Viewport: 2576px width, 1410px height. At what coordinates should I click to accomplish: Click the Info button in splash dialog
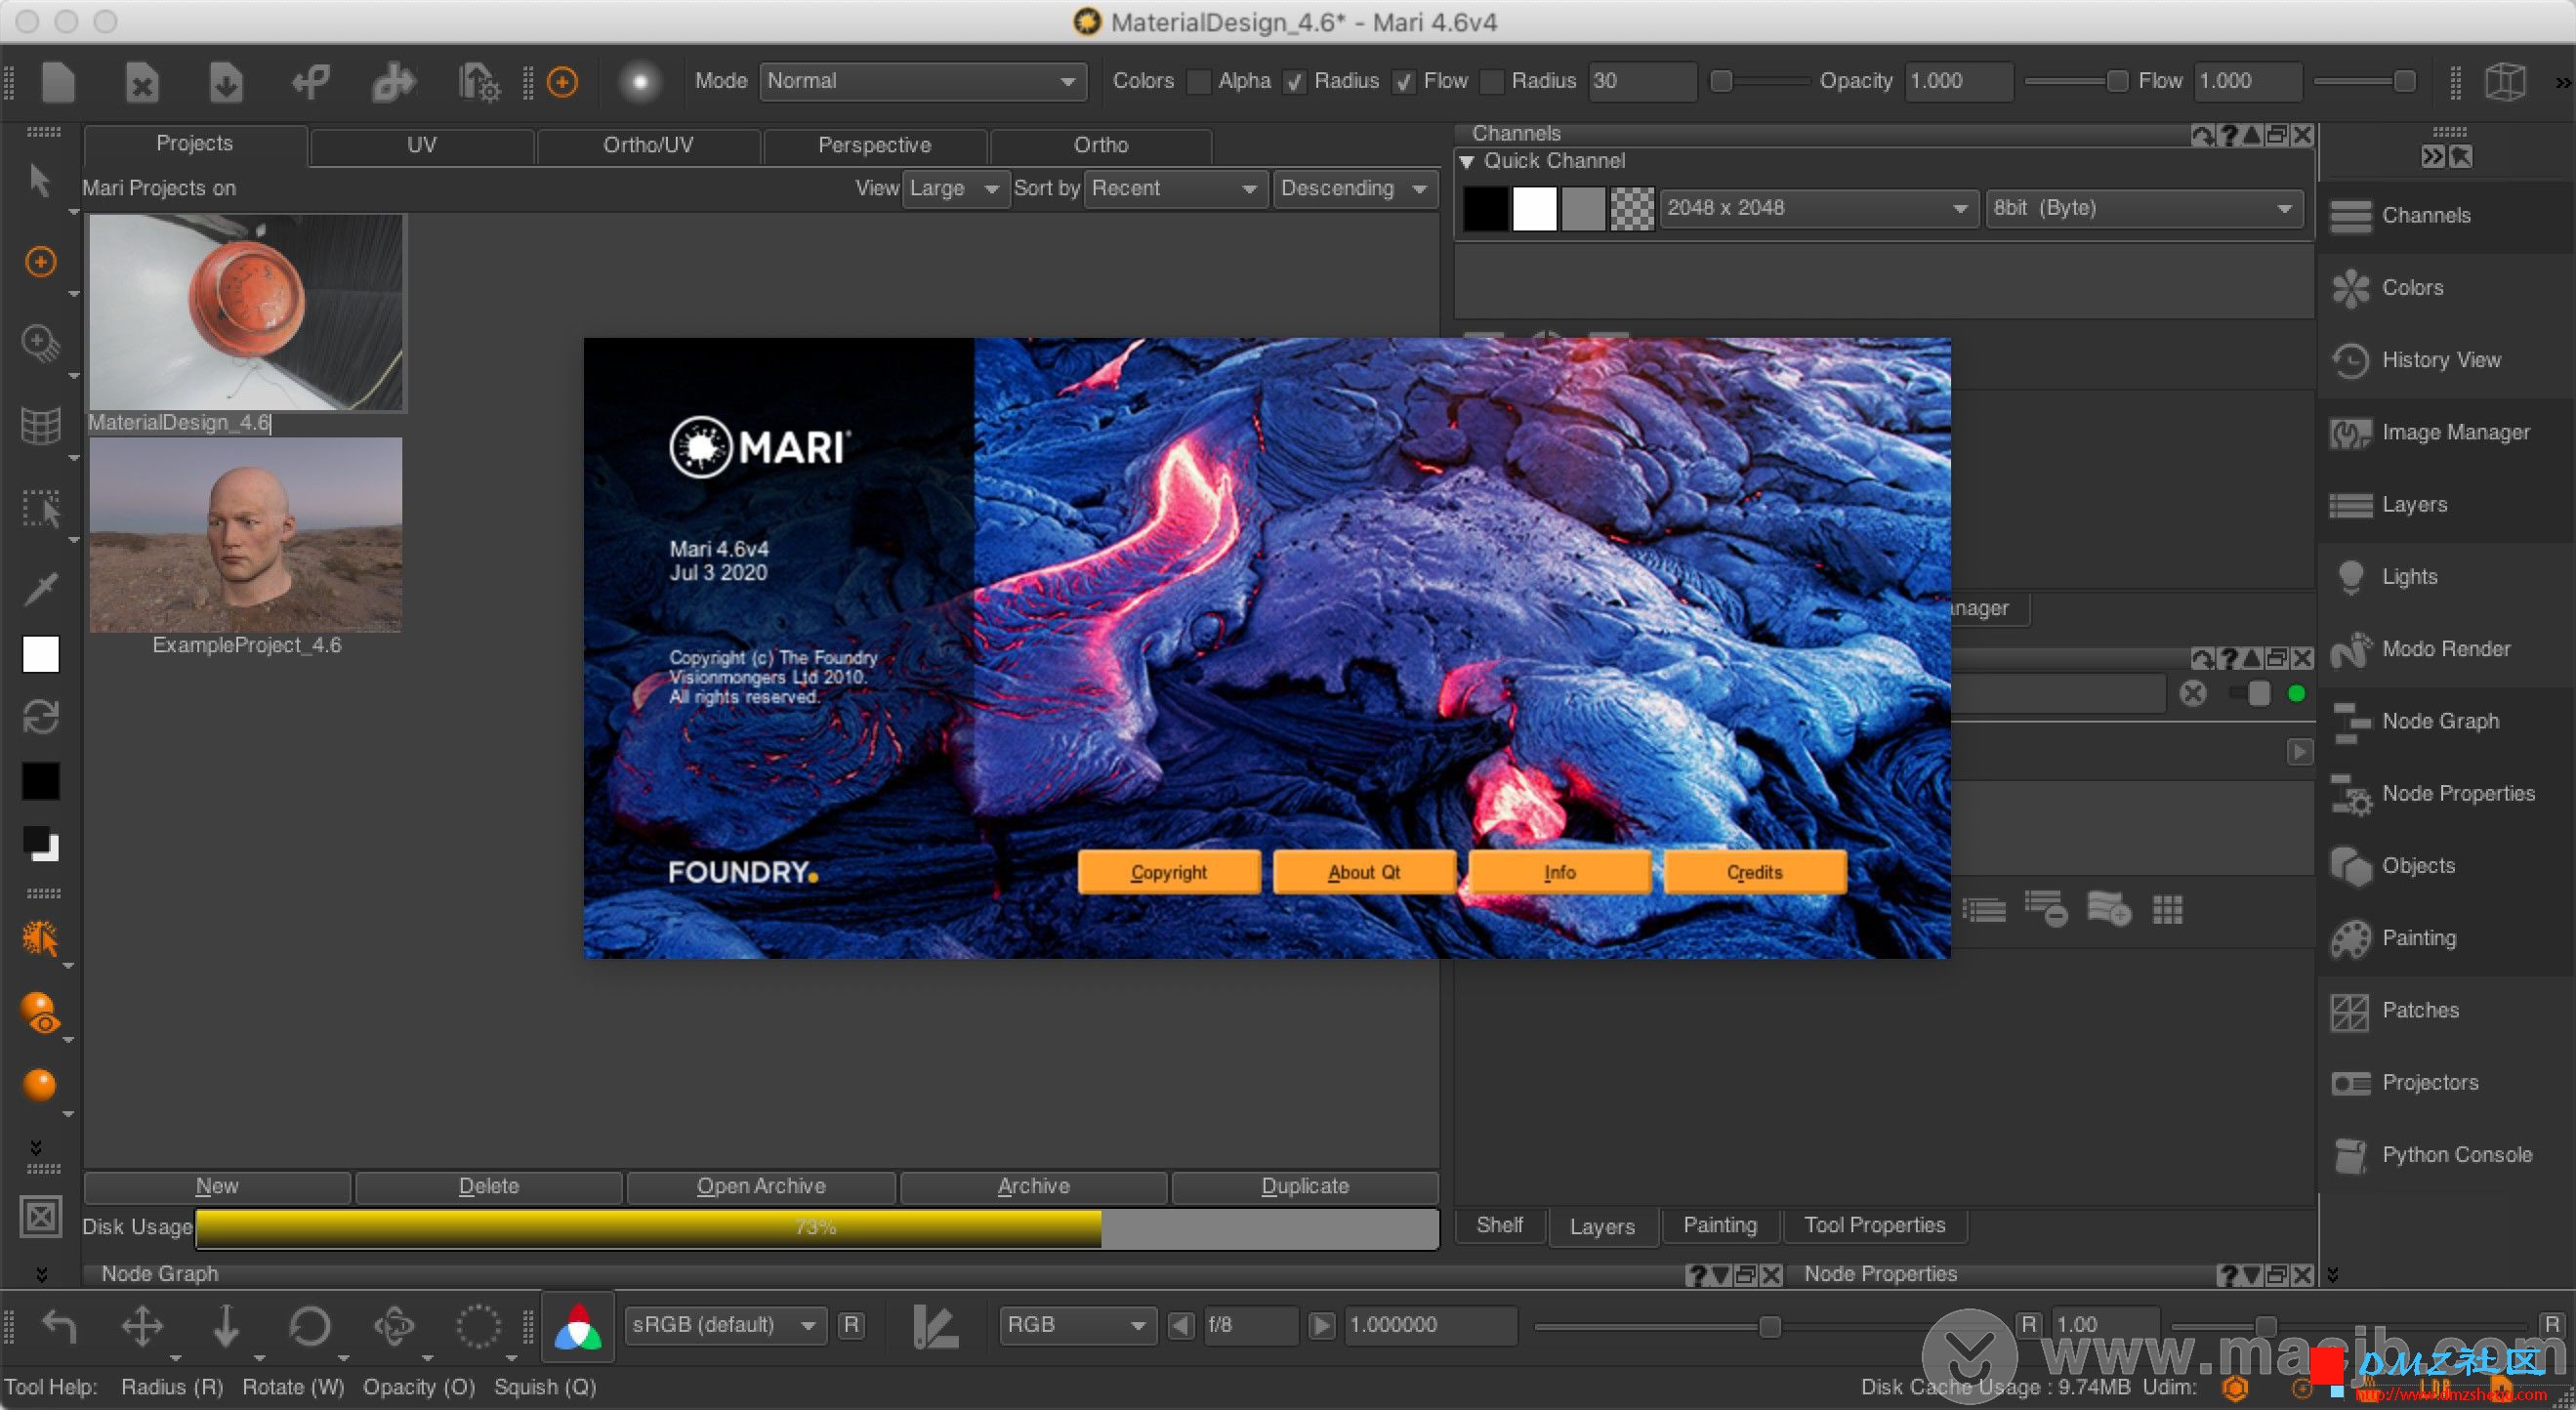coord(1559,872)
